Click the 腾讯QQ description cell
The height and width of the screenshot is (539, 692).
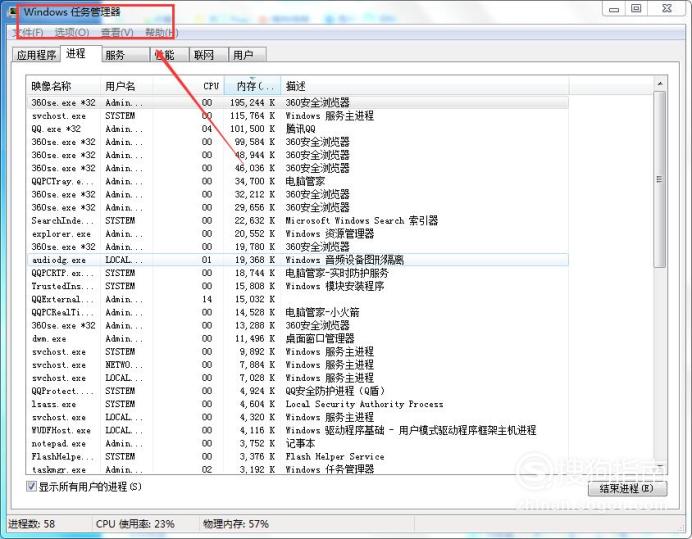point(301,129)
